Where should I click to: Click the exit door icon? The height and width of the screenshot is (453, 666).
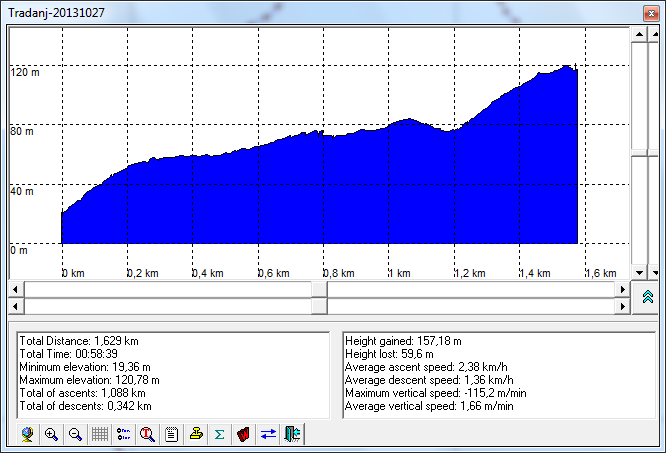[292, 434]
